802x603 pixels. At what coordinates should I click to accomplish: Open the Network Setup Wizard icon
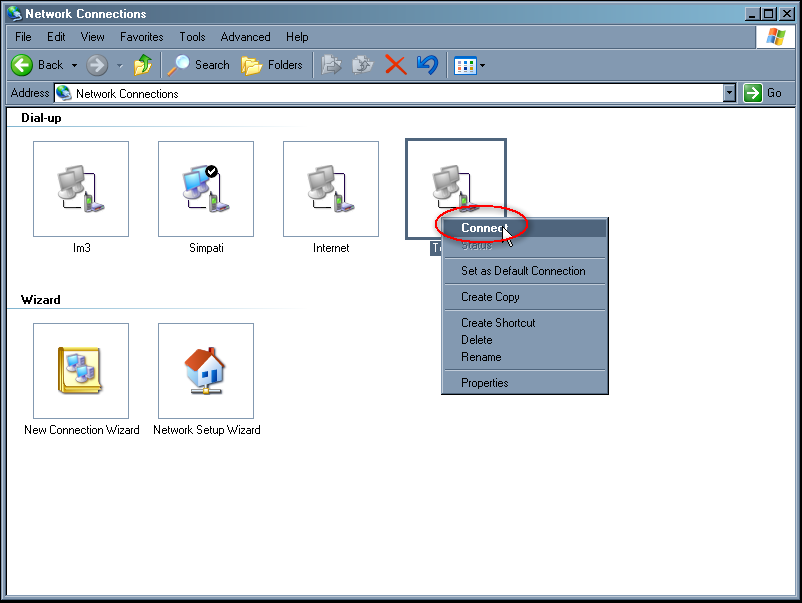tap(206, 371)
